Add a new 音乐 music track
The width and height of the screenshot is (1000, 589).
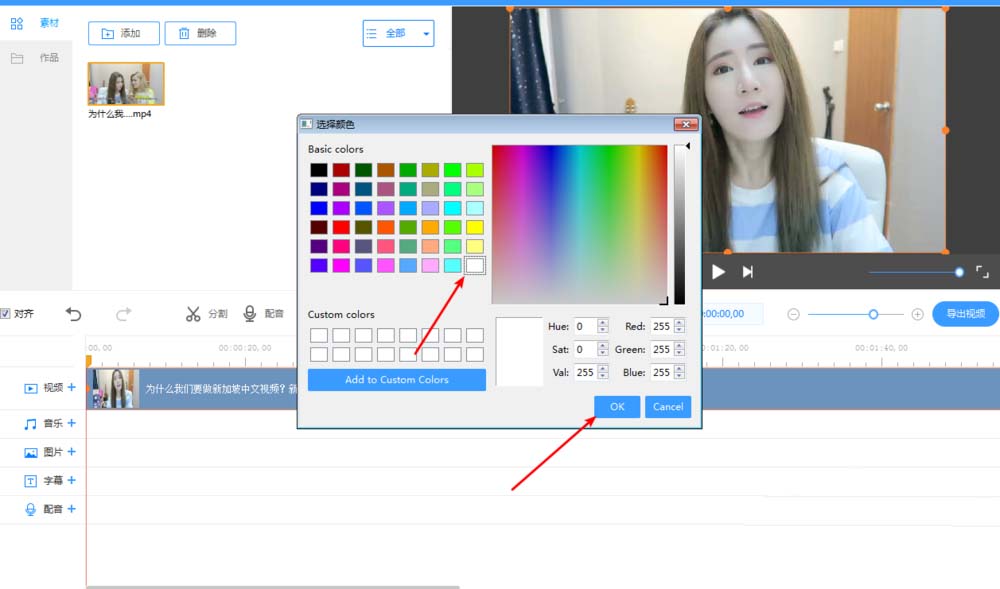71,424
